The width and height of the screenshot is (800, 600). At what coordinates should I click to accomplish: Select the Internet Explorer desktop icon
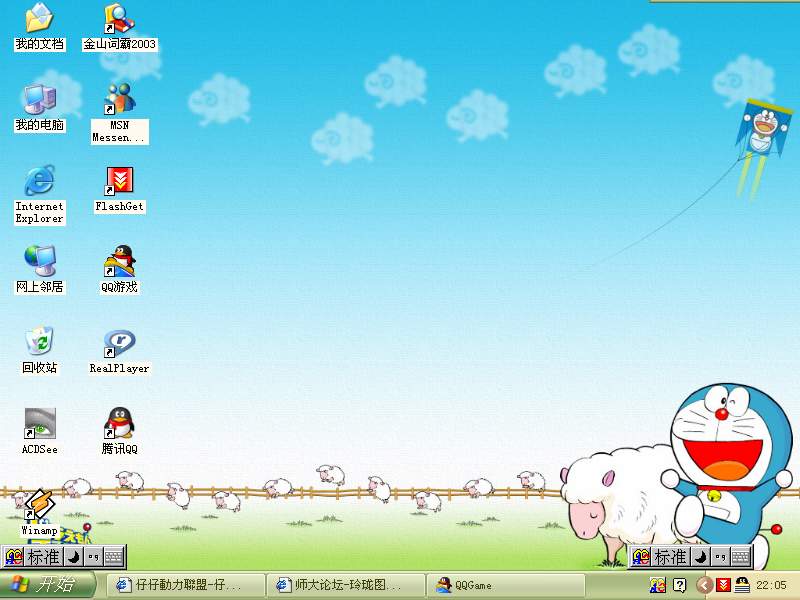(x=39, y=182)
